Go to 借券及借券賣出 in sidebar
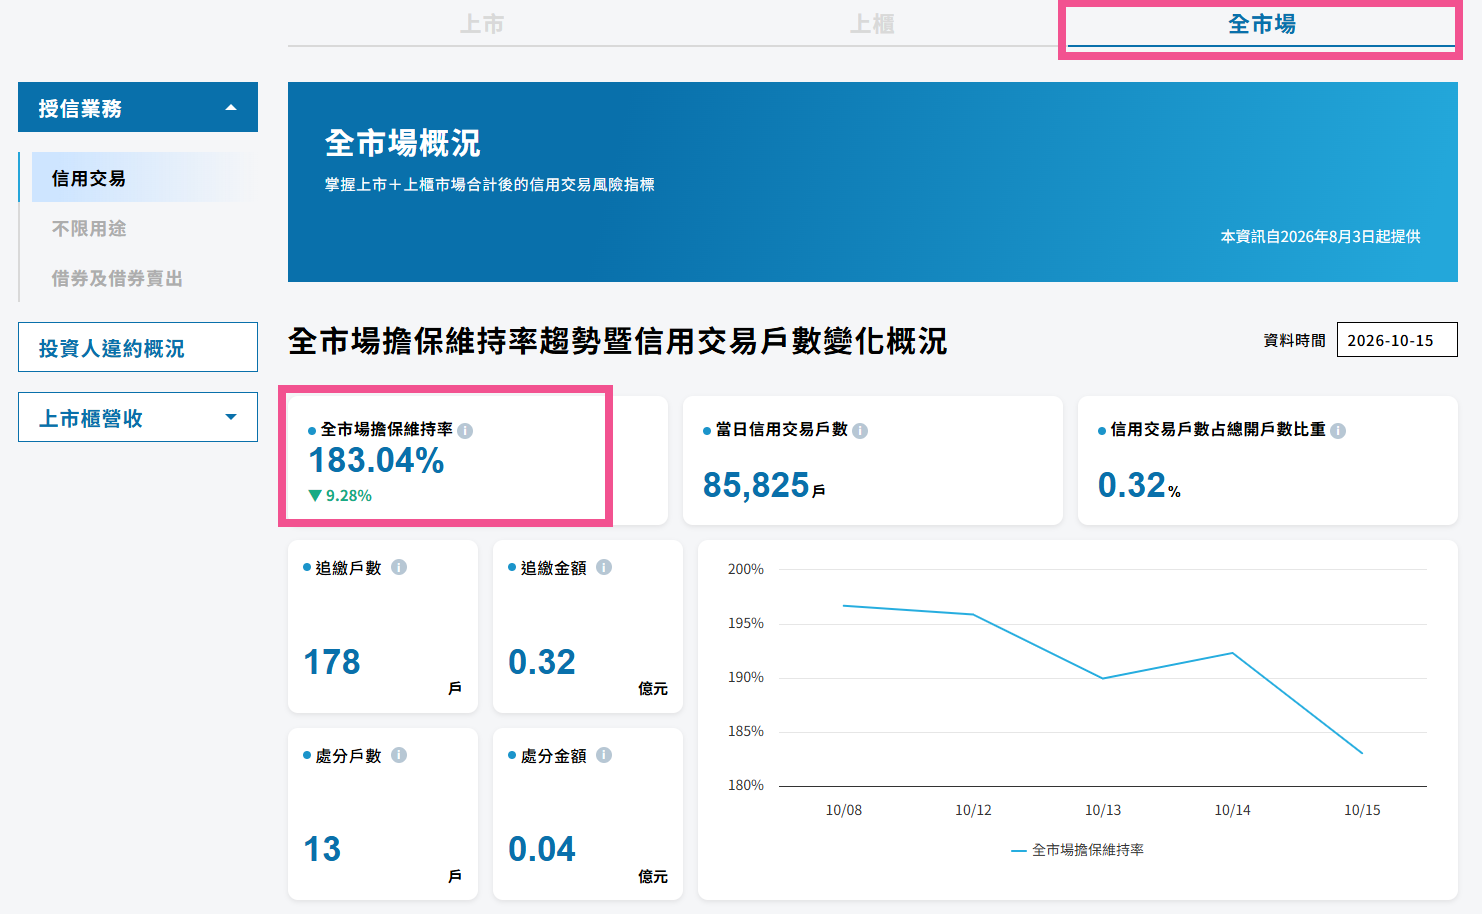Image resolution: width=1482 pixels, height=914 pixels. point(117,278)
